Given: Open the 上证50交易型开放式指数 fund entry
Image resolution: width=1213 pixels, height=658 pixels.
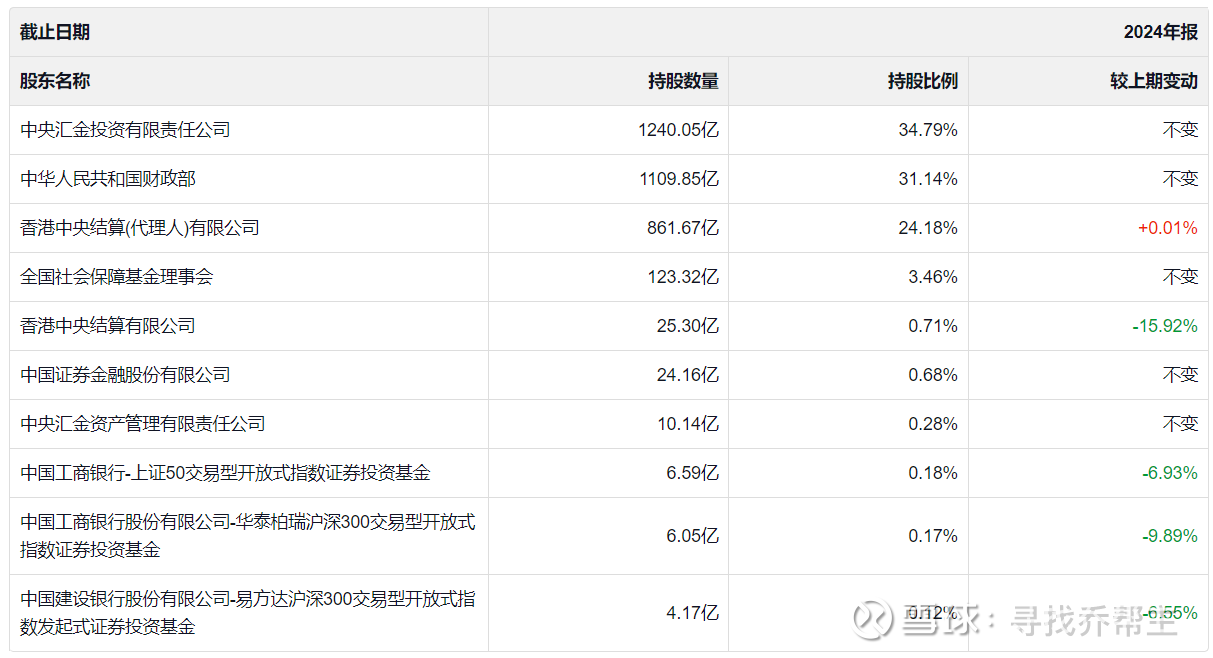Looking at the screenshot, I should [225, 473].
